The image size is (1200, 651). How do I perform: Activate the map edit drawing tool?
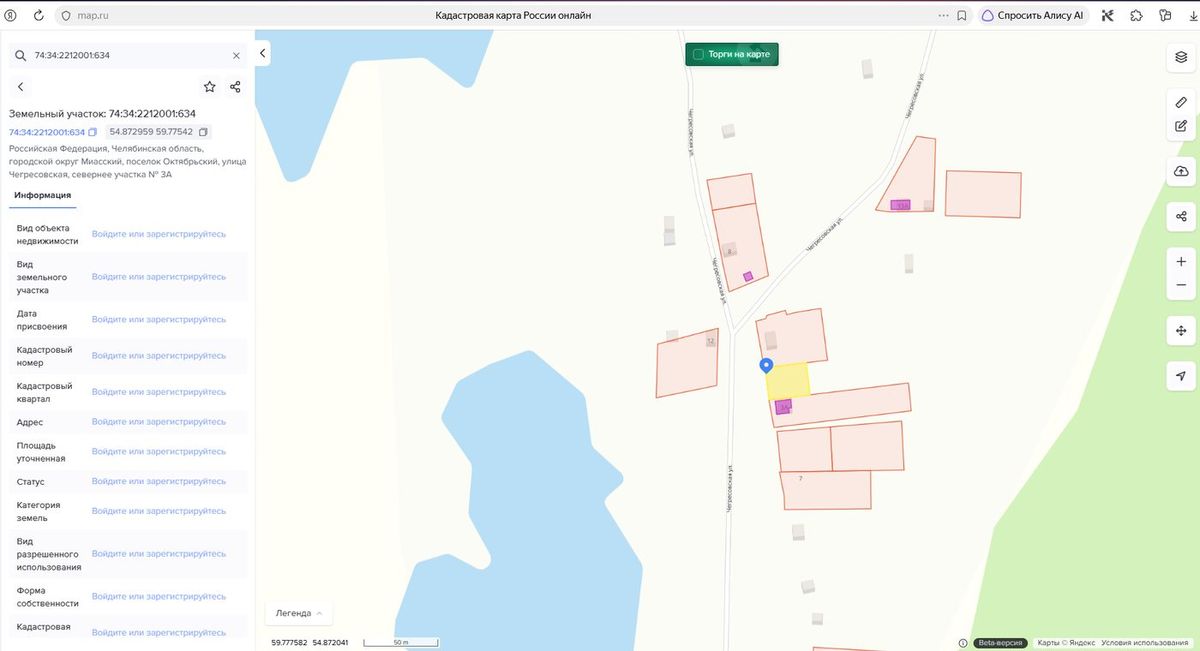point(1181,126)
